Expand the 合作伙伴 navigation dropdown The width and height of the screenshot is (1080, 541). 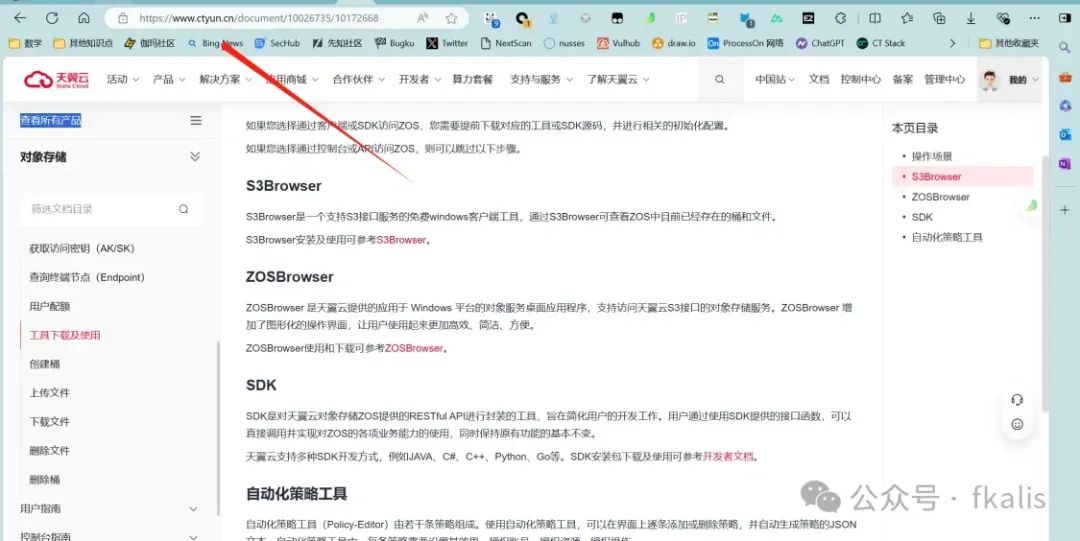357,79
